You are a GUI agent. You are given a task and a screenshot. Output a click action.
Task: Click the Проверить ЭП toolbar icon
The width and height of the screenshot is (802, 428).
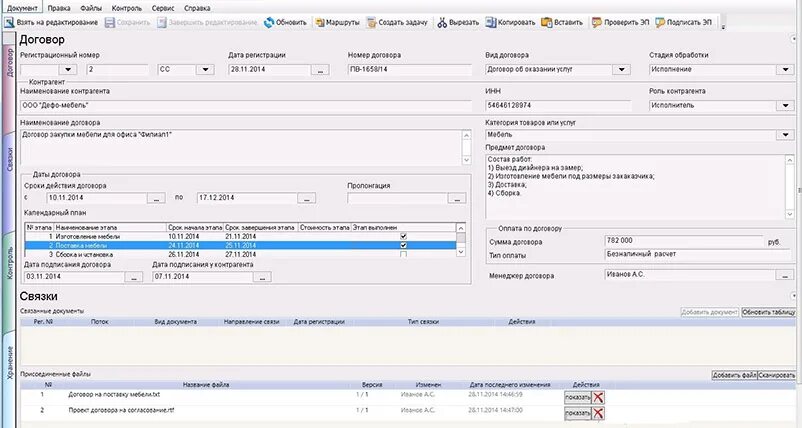596,22
